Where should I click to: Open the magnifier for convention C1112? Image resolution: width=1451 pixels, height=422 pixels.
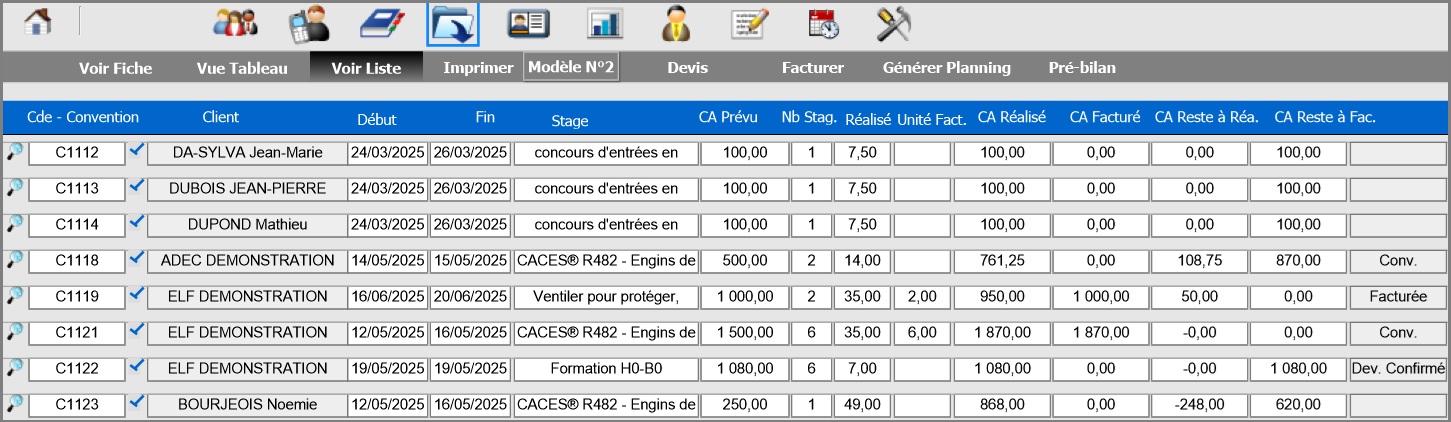click(14, 152)
